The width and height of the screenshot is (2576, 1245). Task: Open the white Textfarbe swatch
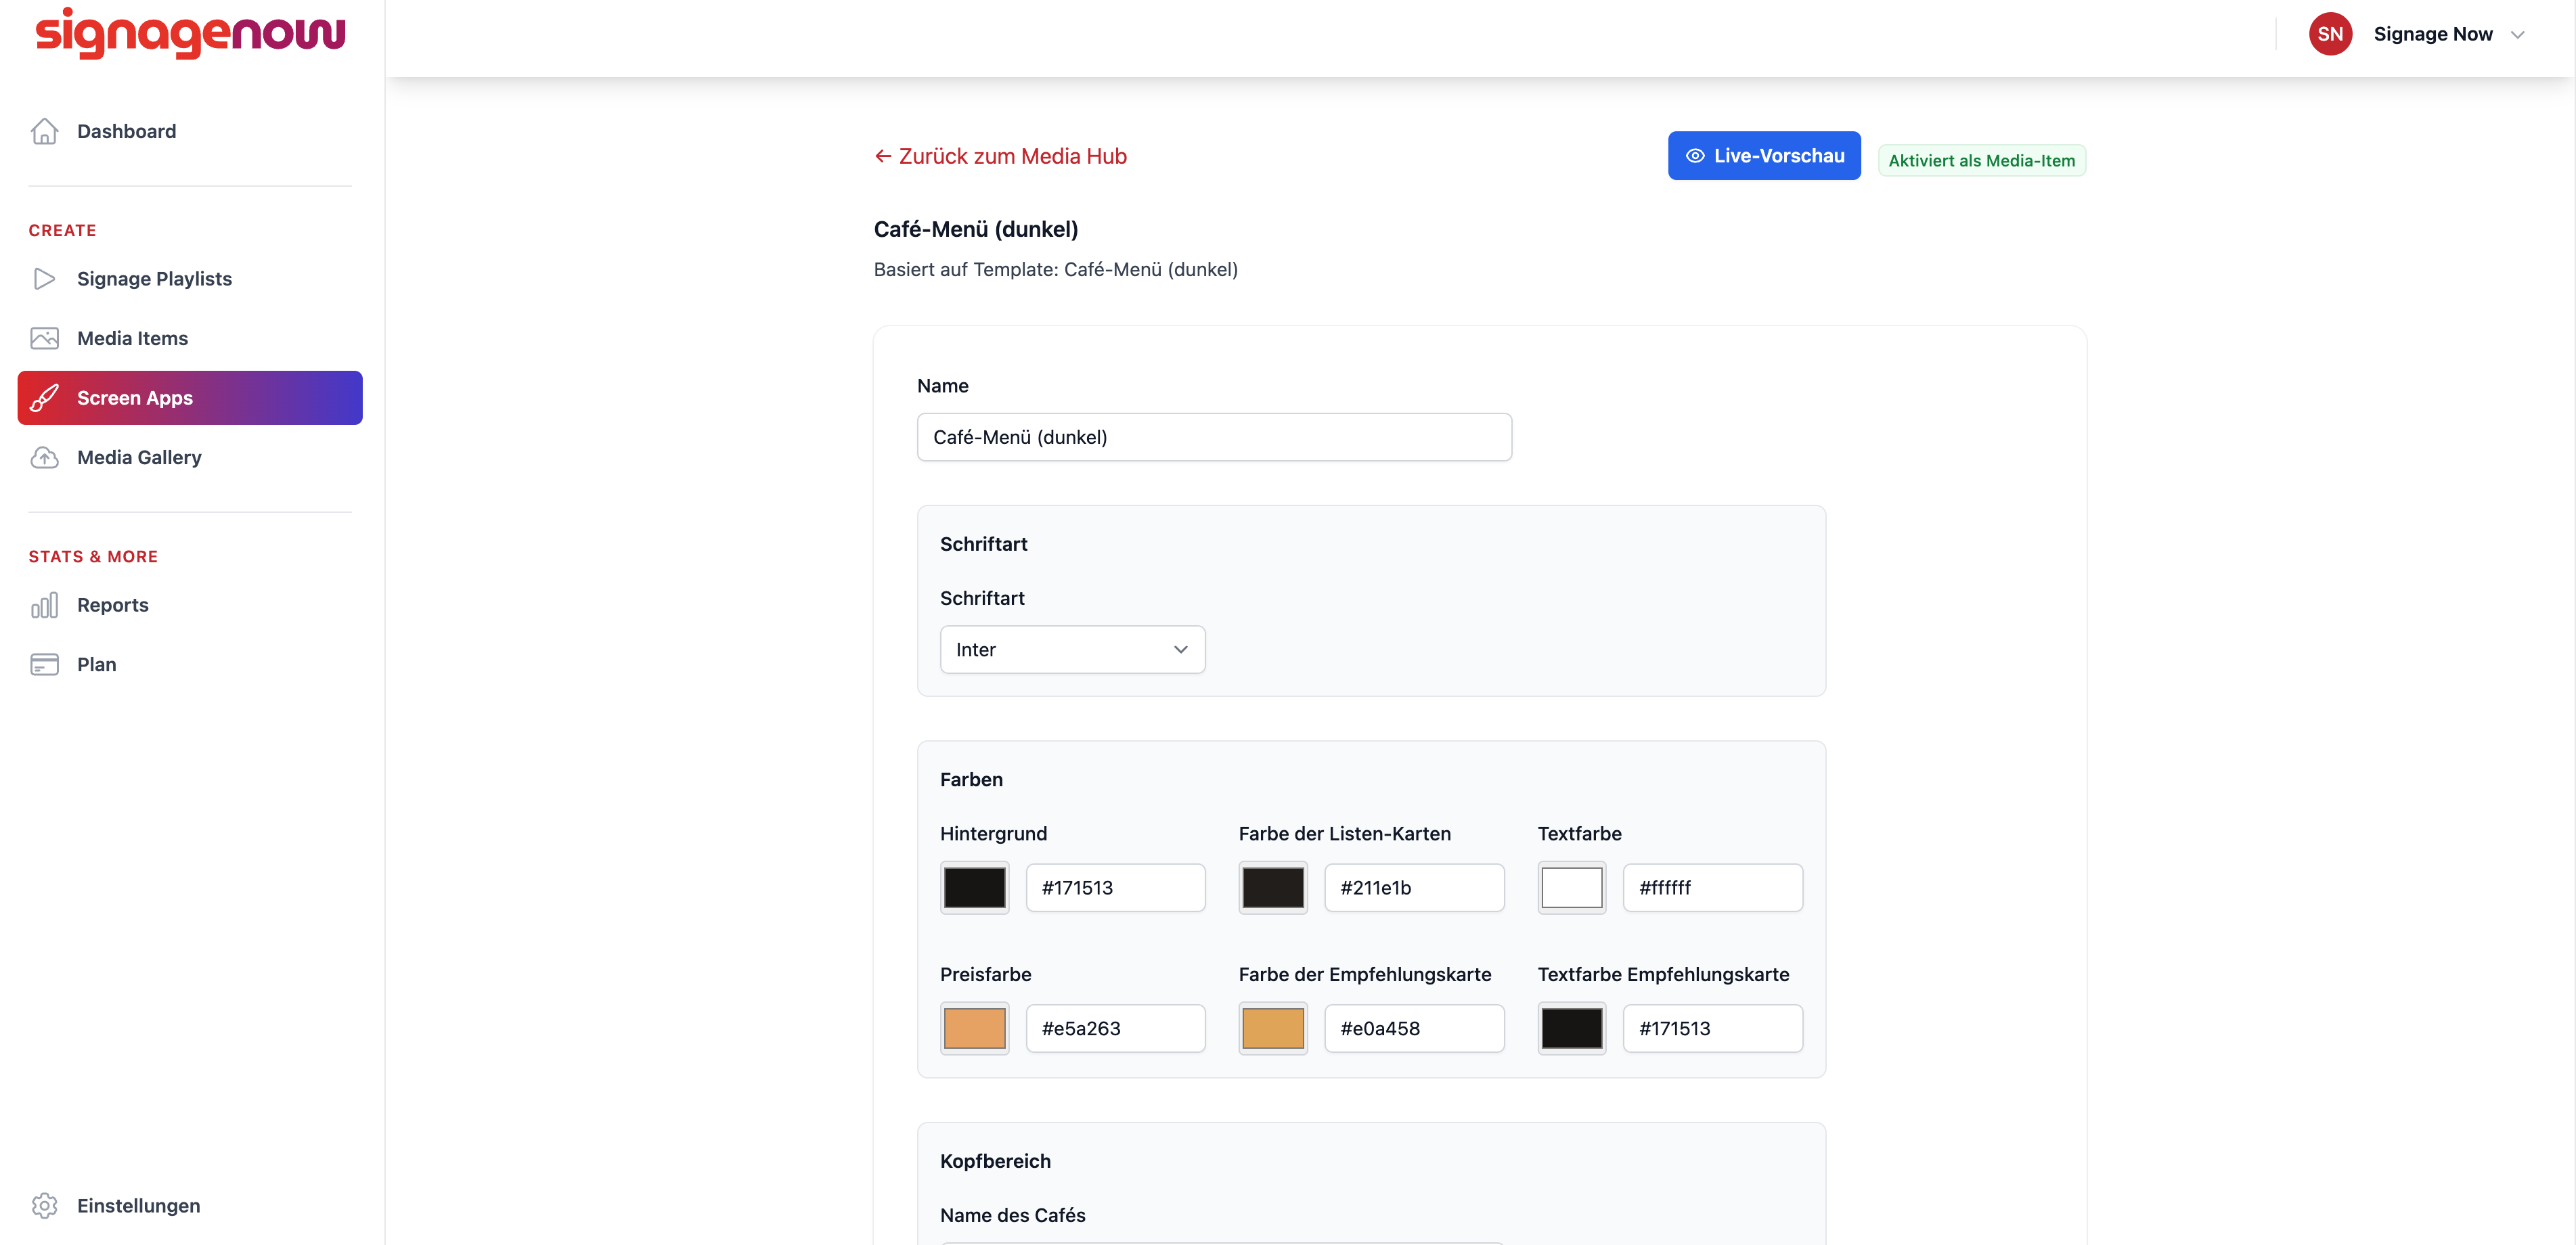click(1571, 888)
